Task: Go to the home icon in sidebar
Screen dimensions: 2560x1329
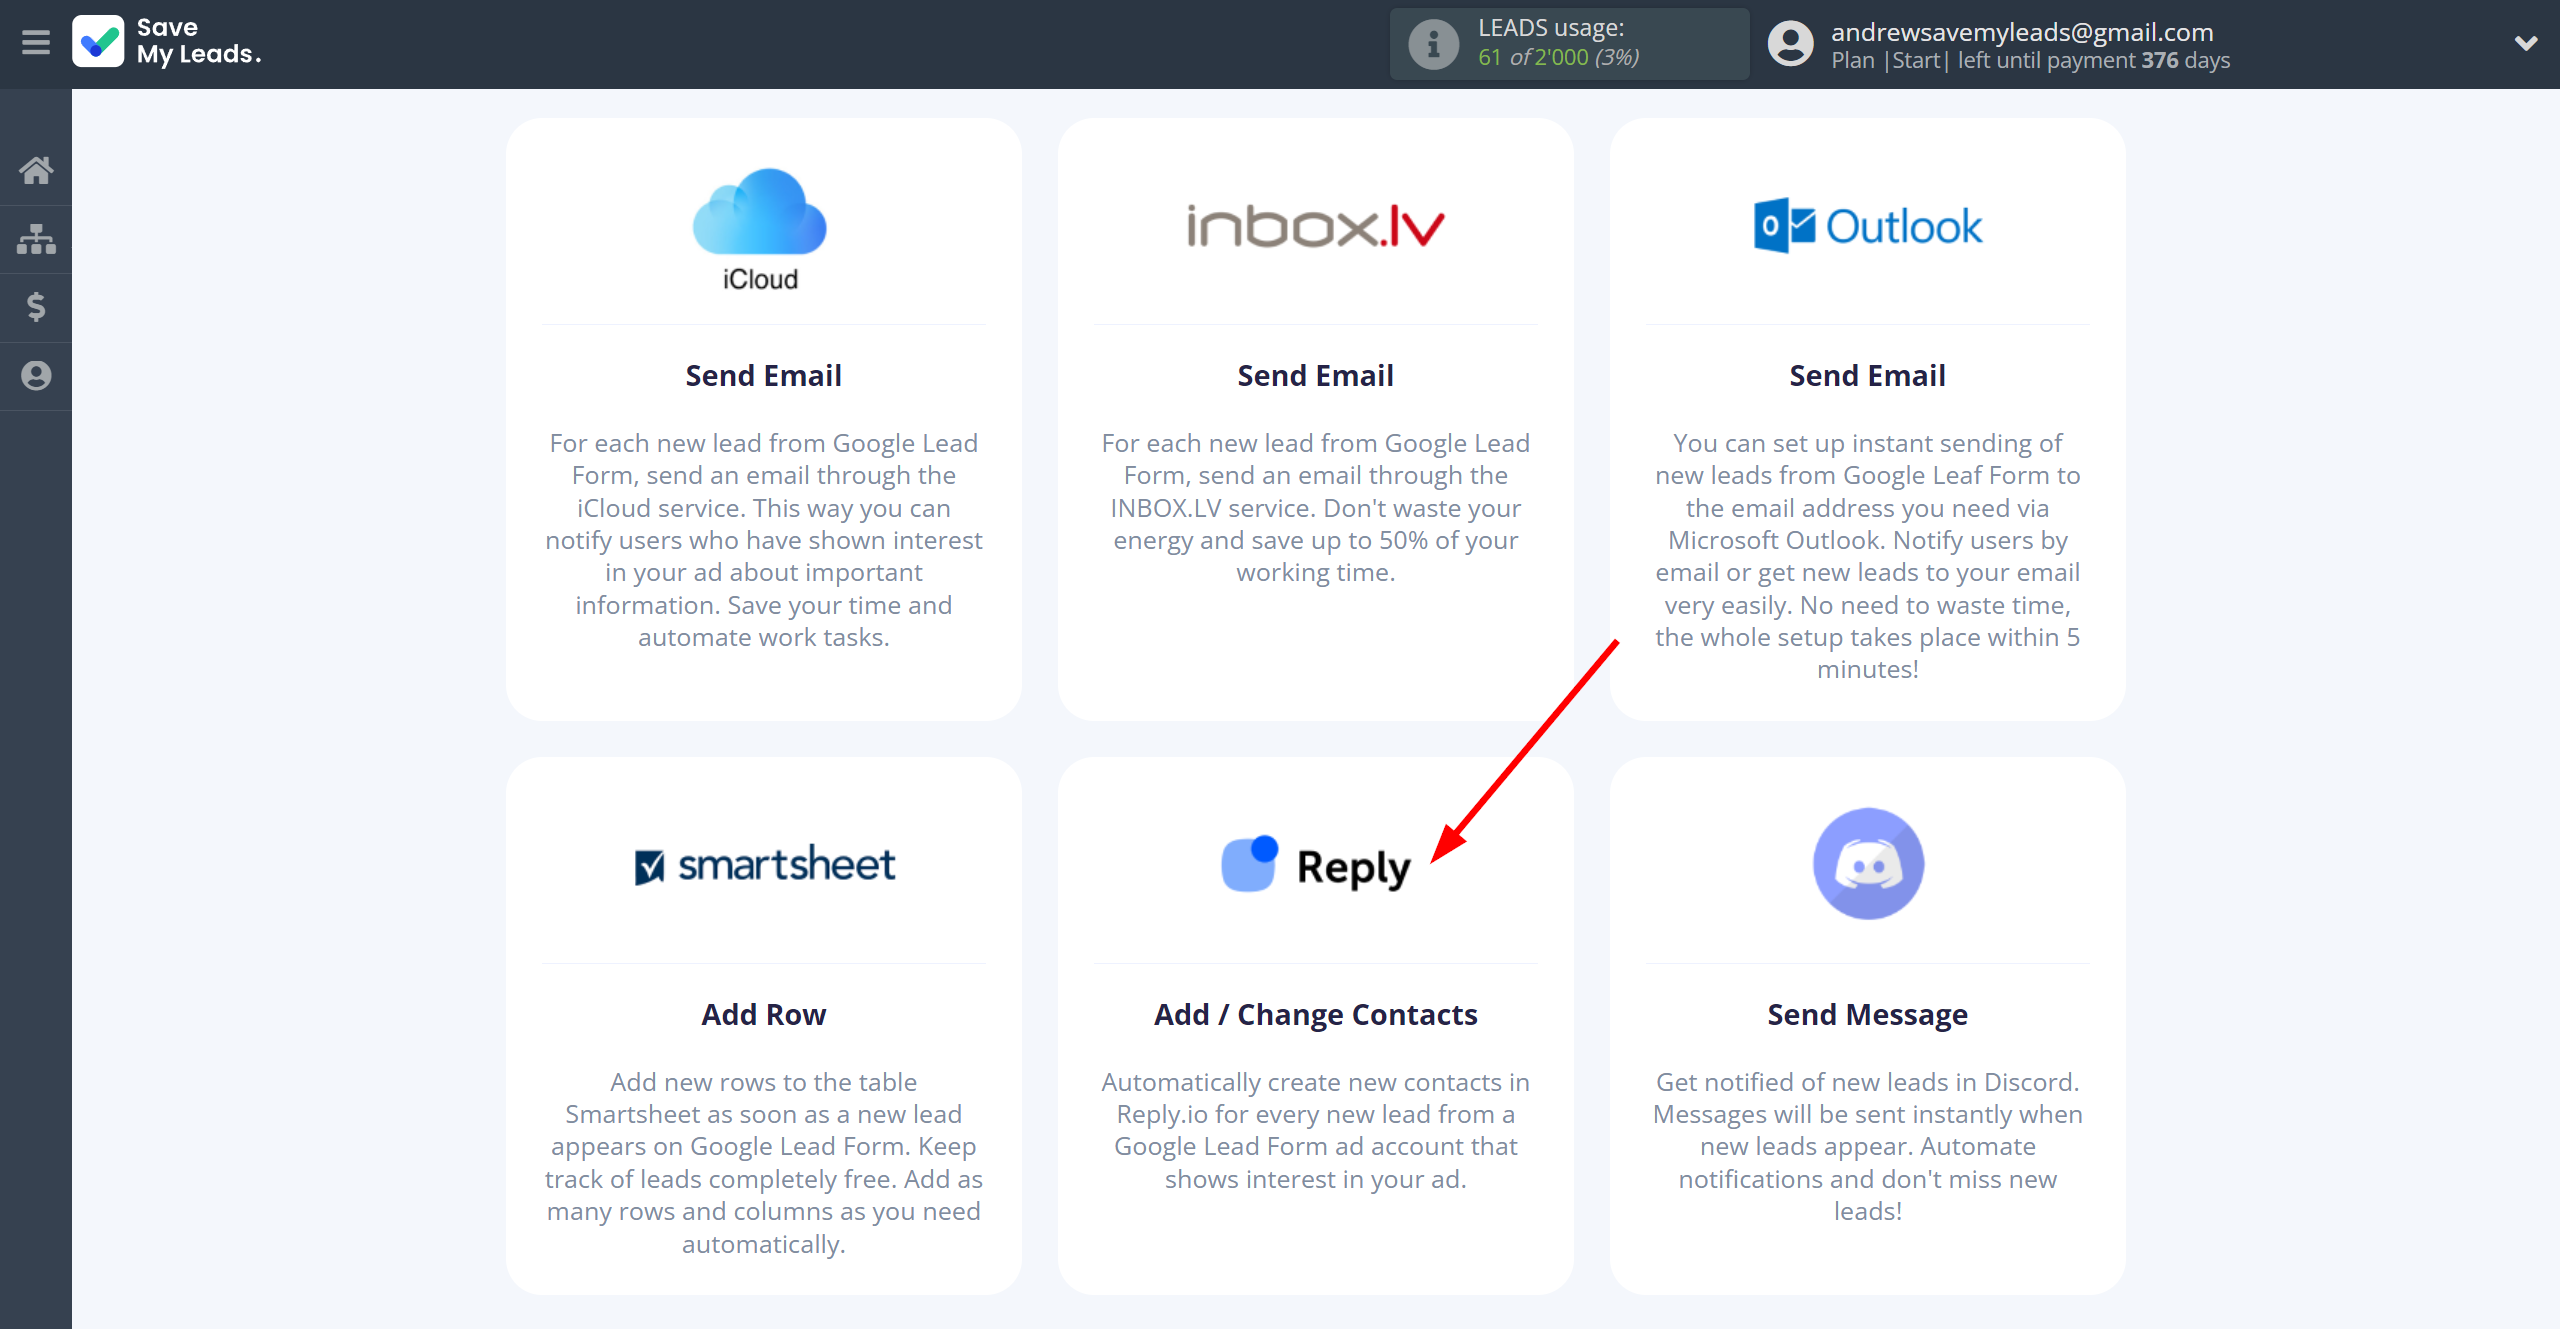Action: click(36, 170)
